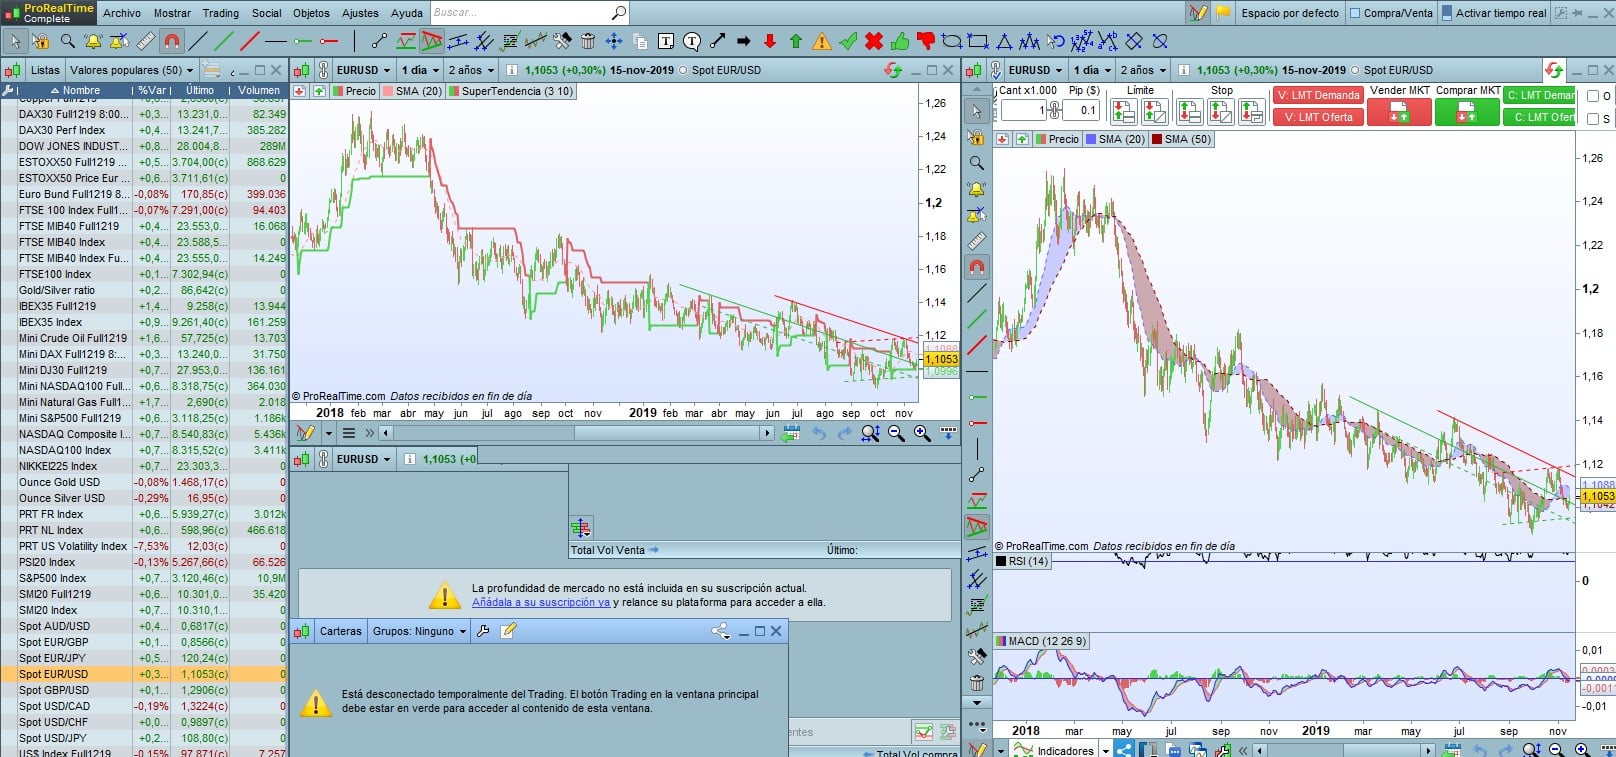Click the yellow flag icon in top bar

pyautogui.click(x=1222, y=13)
